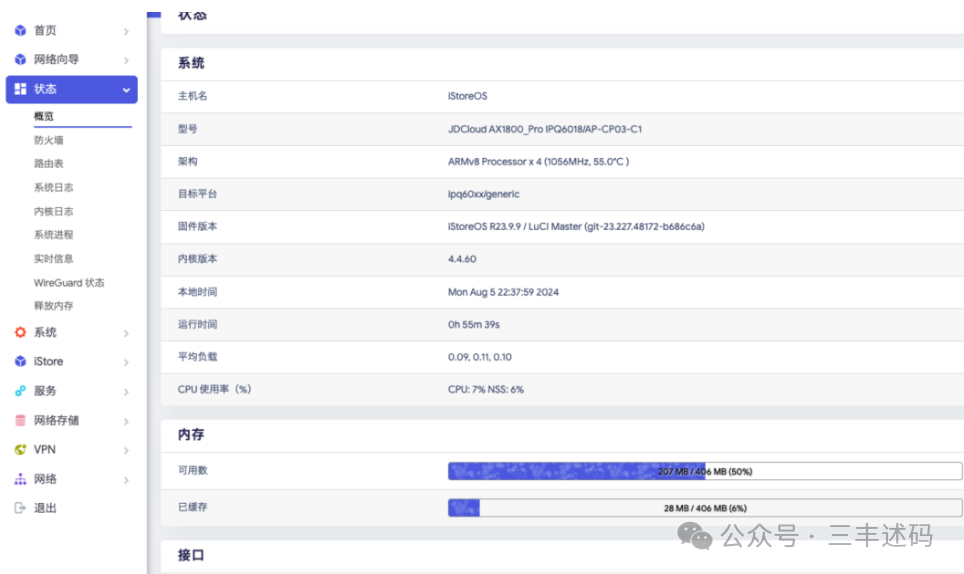Expand the VPN menu chevron
This screenshot has height=574, width=964.
coord(126,450)
